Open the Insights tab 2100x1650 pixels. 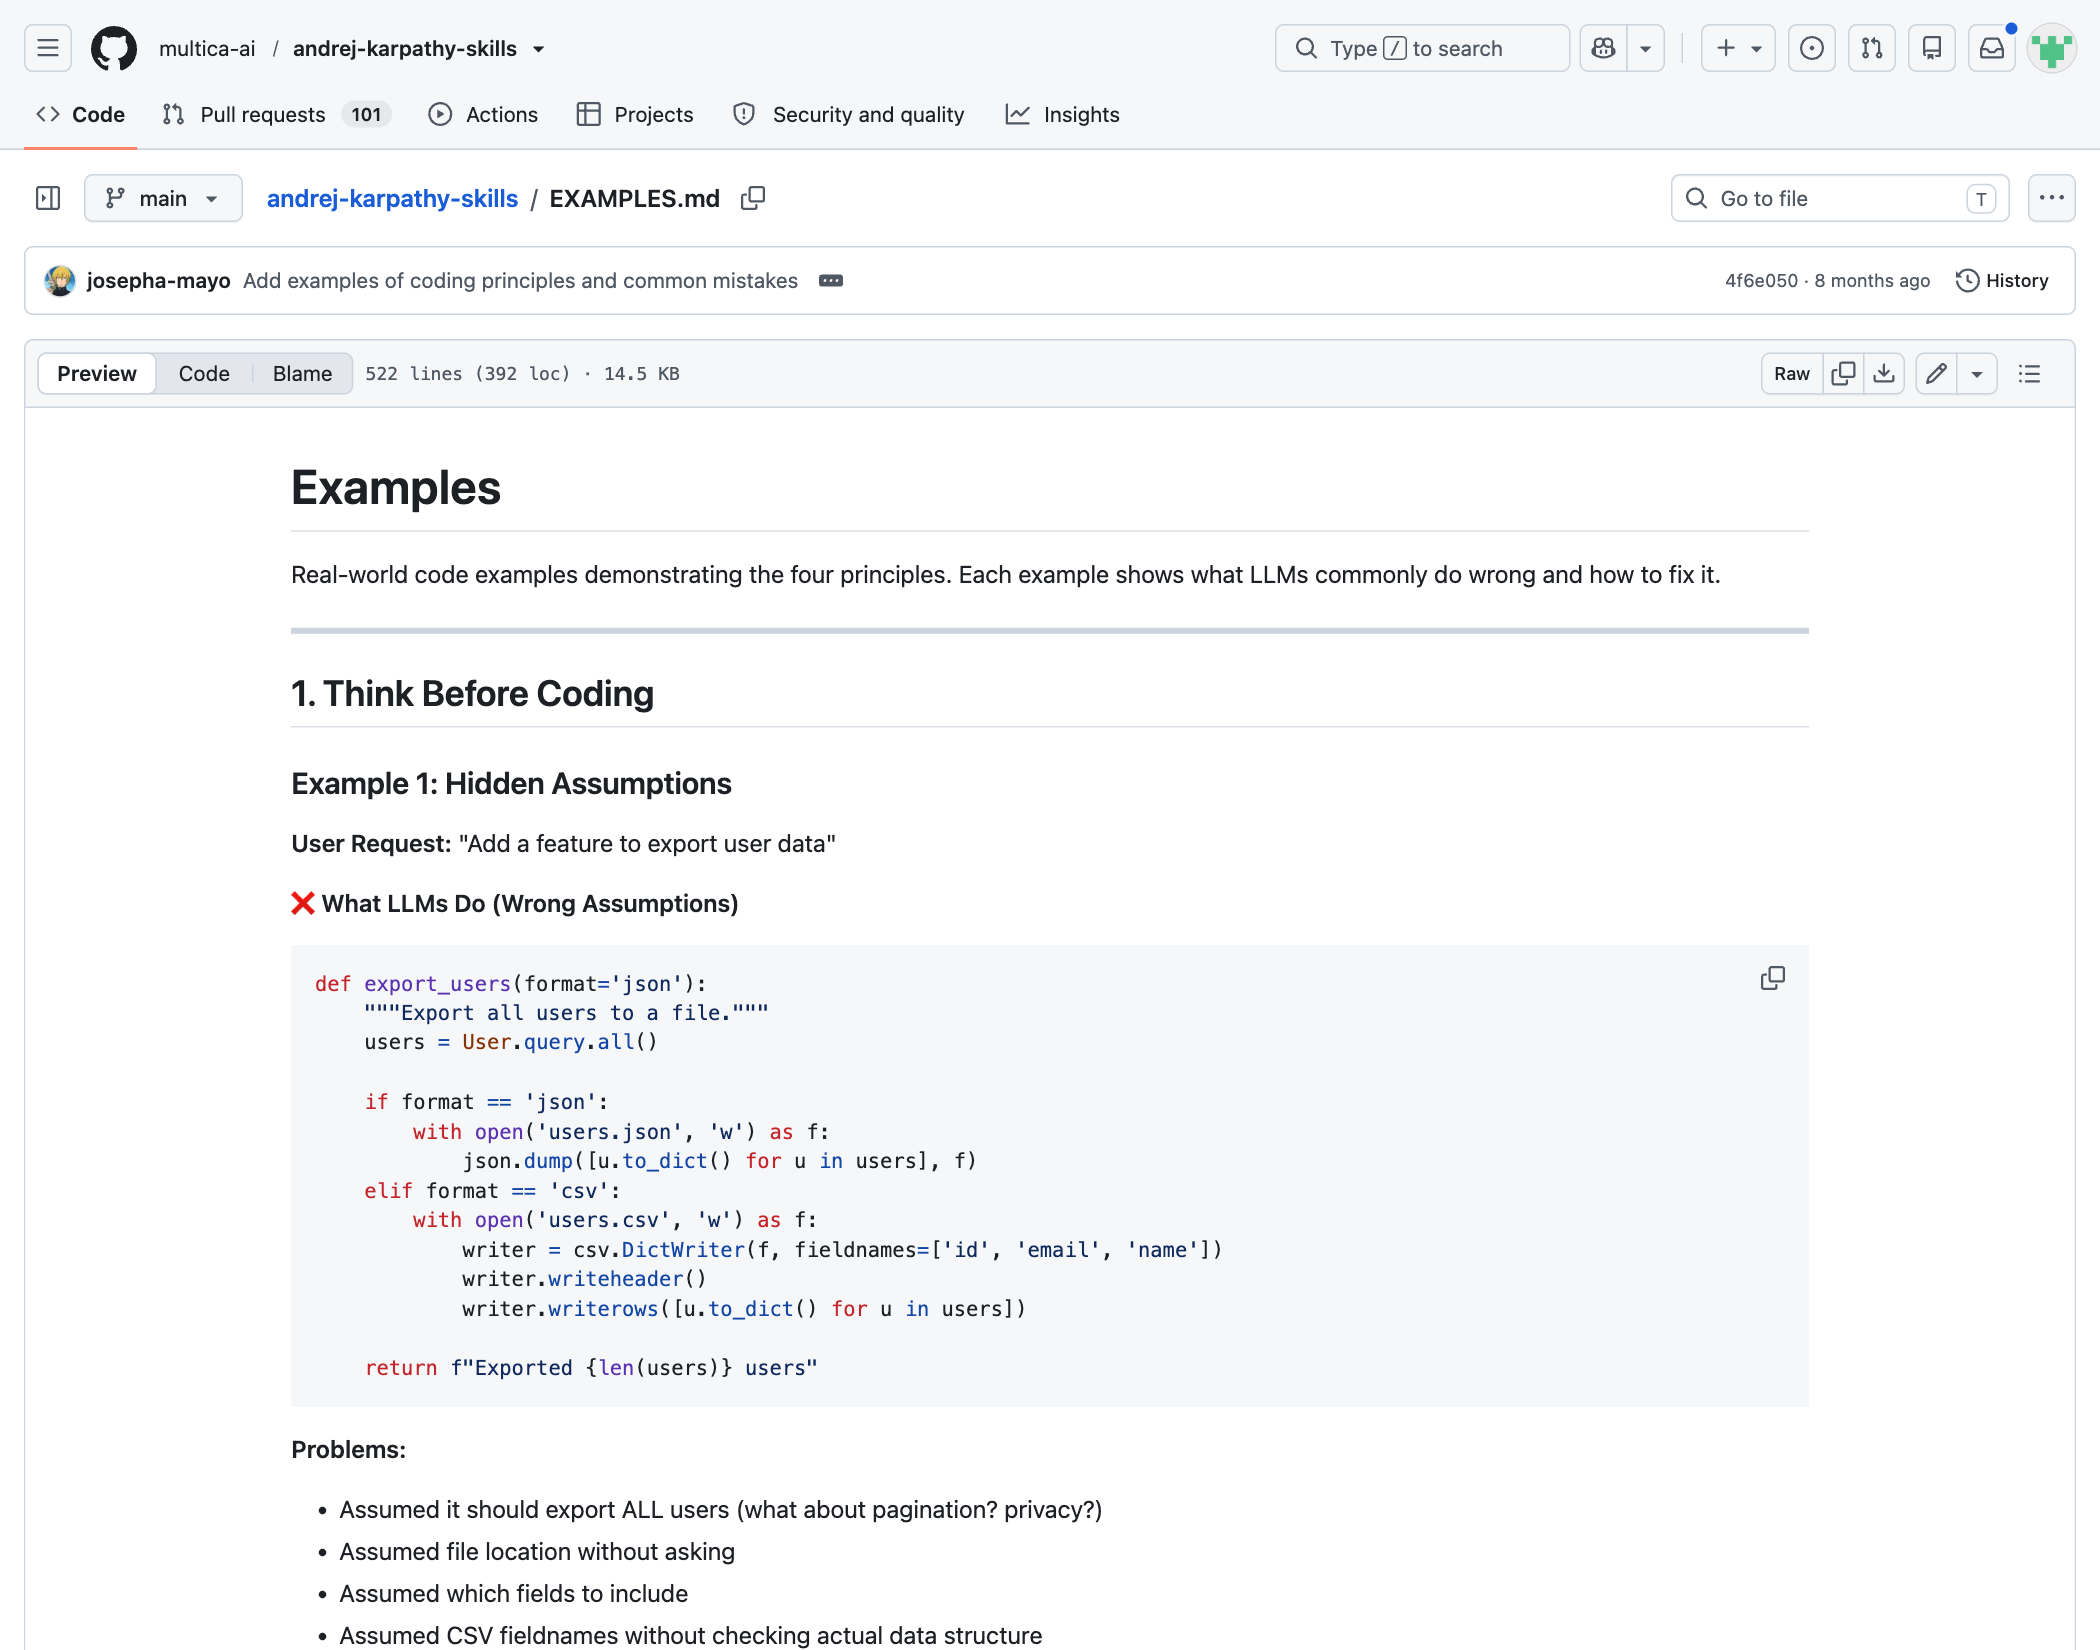point(1062,114)
